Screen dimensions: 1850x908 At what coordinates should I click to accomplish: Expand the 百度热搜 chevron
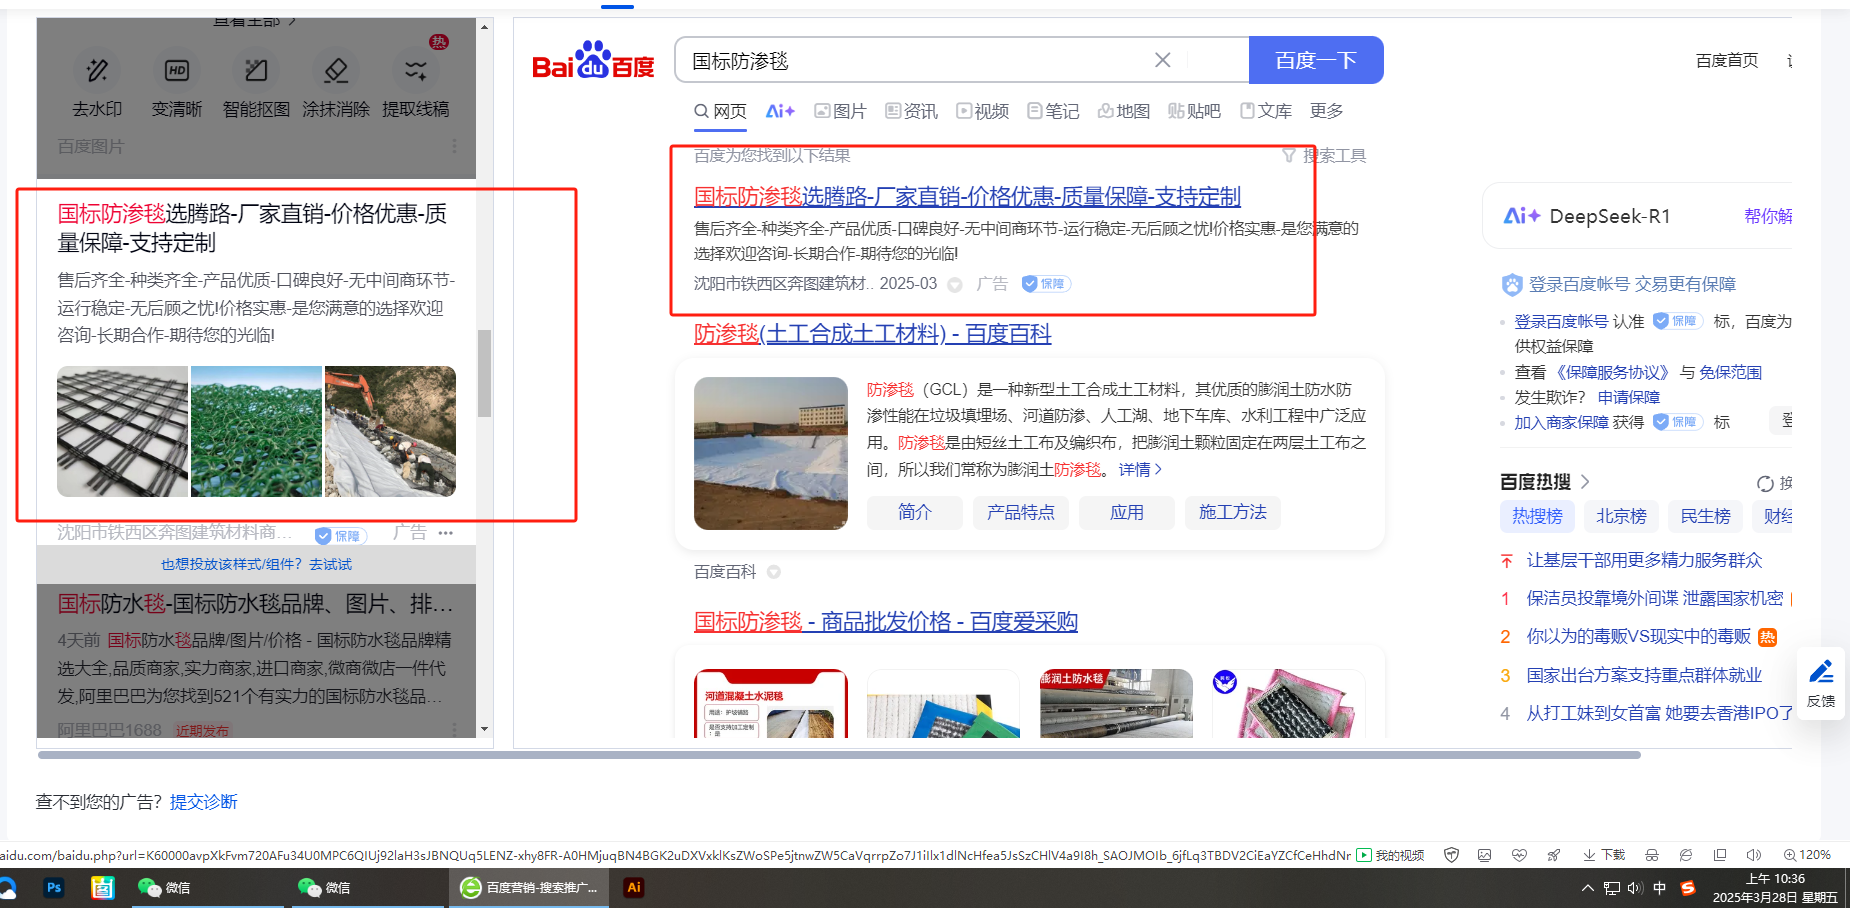[1585, 482]
